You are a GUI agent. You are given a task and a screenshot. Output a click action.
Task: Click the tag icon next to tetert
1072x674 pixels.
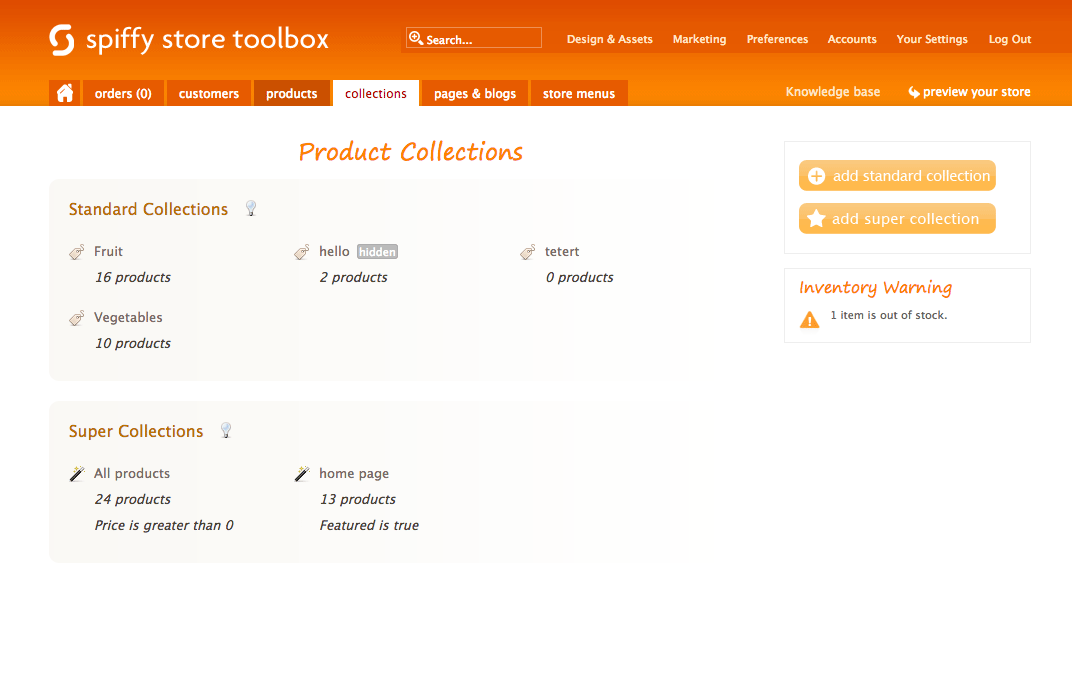pyautogui.click(x=528, y=252)
